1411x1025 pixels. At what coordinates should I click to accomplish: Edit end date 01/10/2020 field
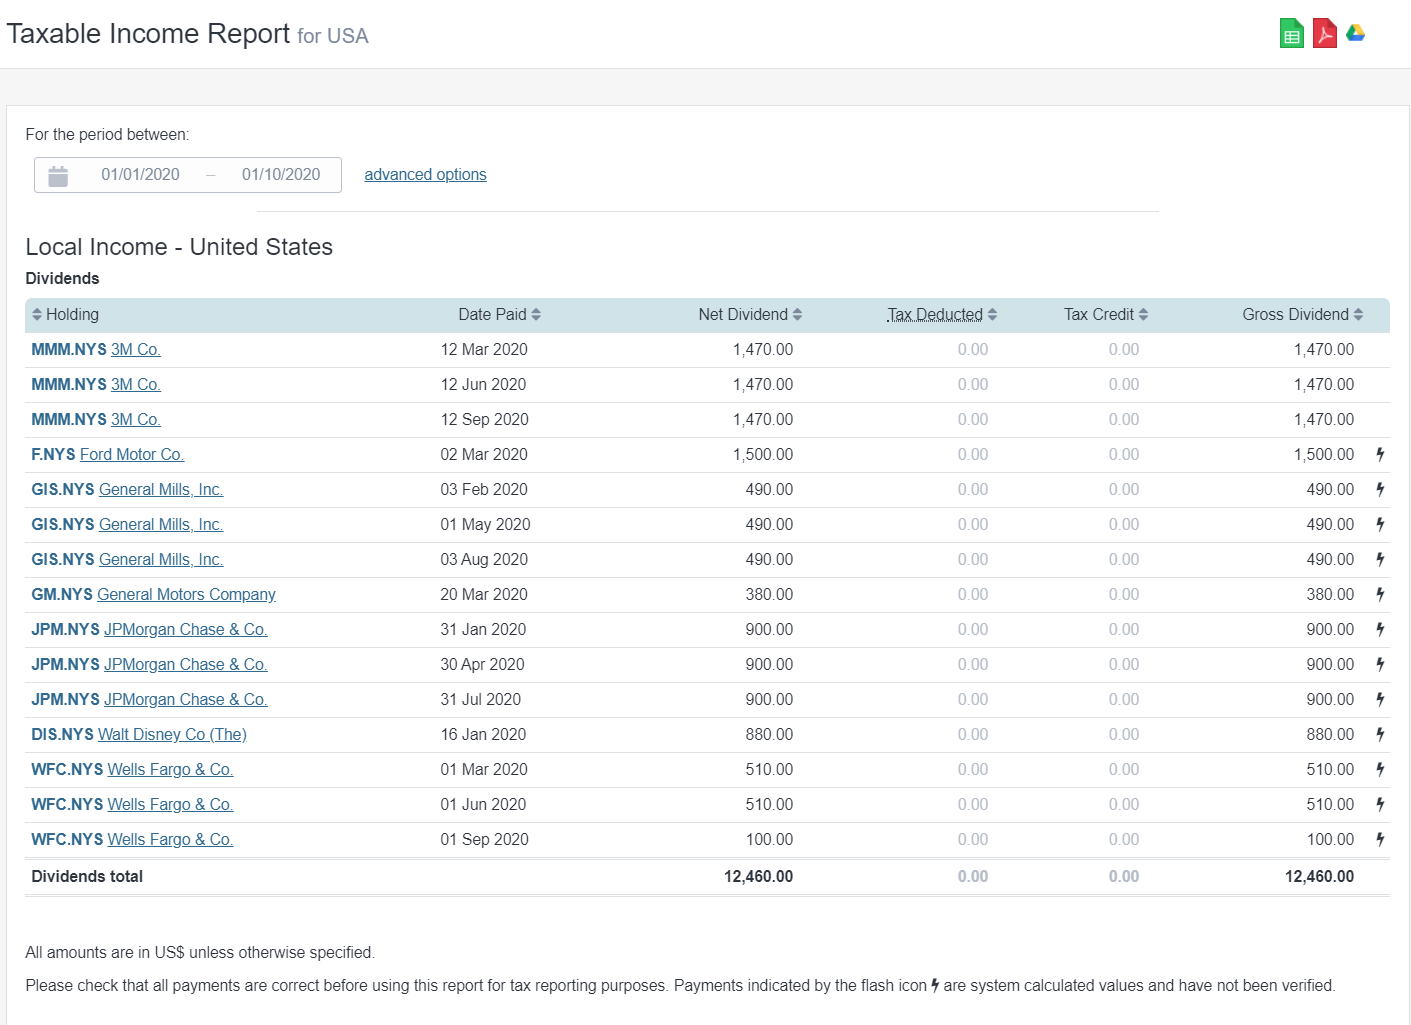281,174
